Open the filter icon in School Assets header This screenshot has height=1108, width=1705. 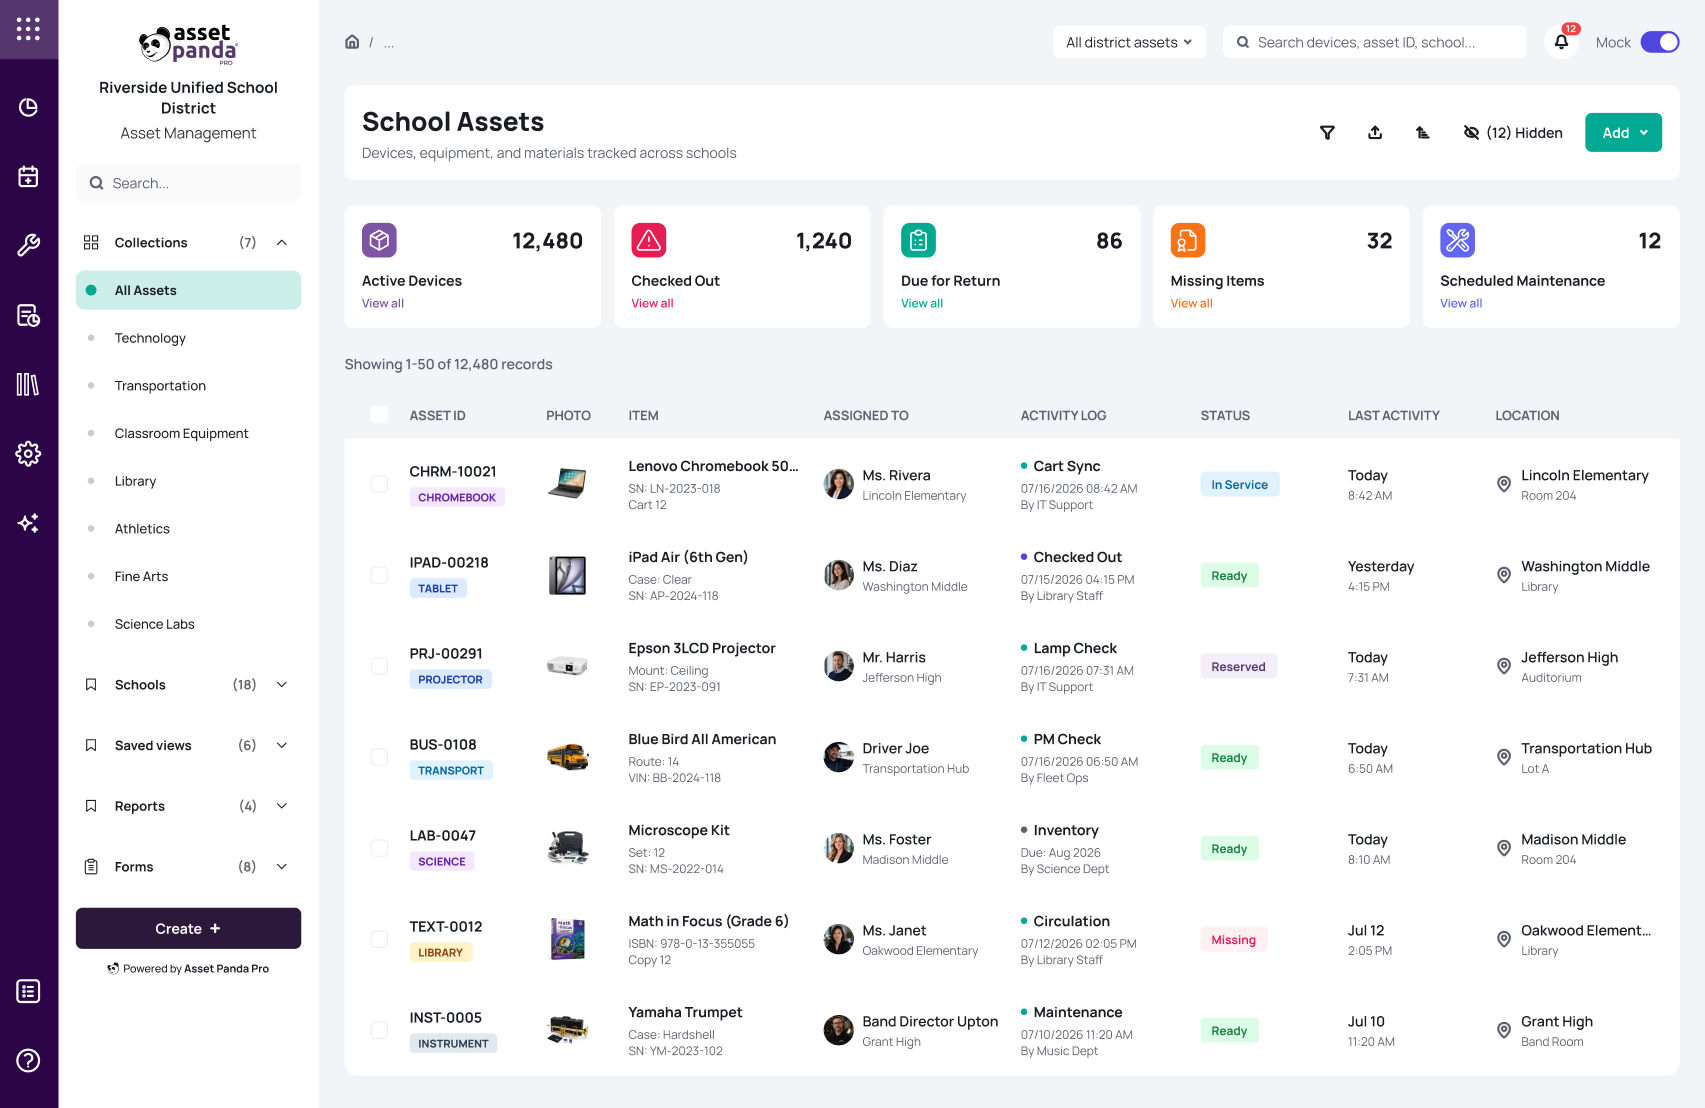tap(1327, 133)
